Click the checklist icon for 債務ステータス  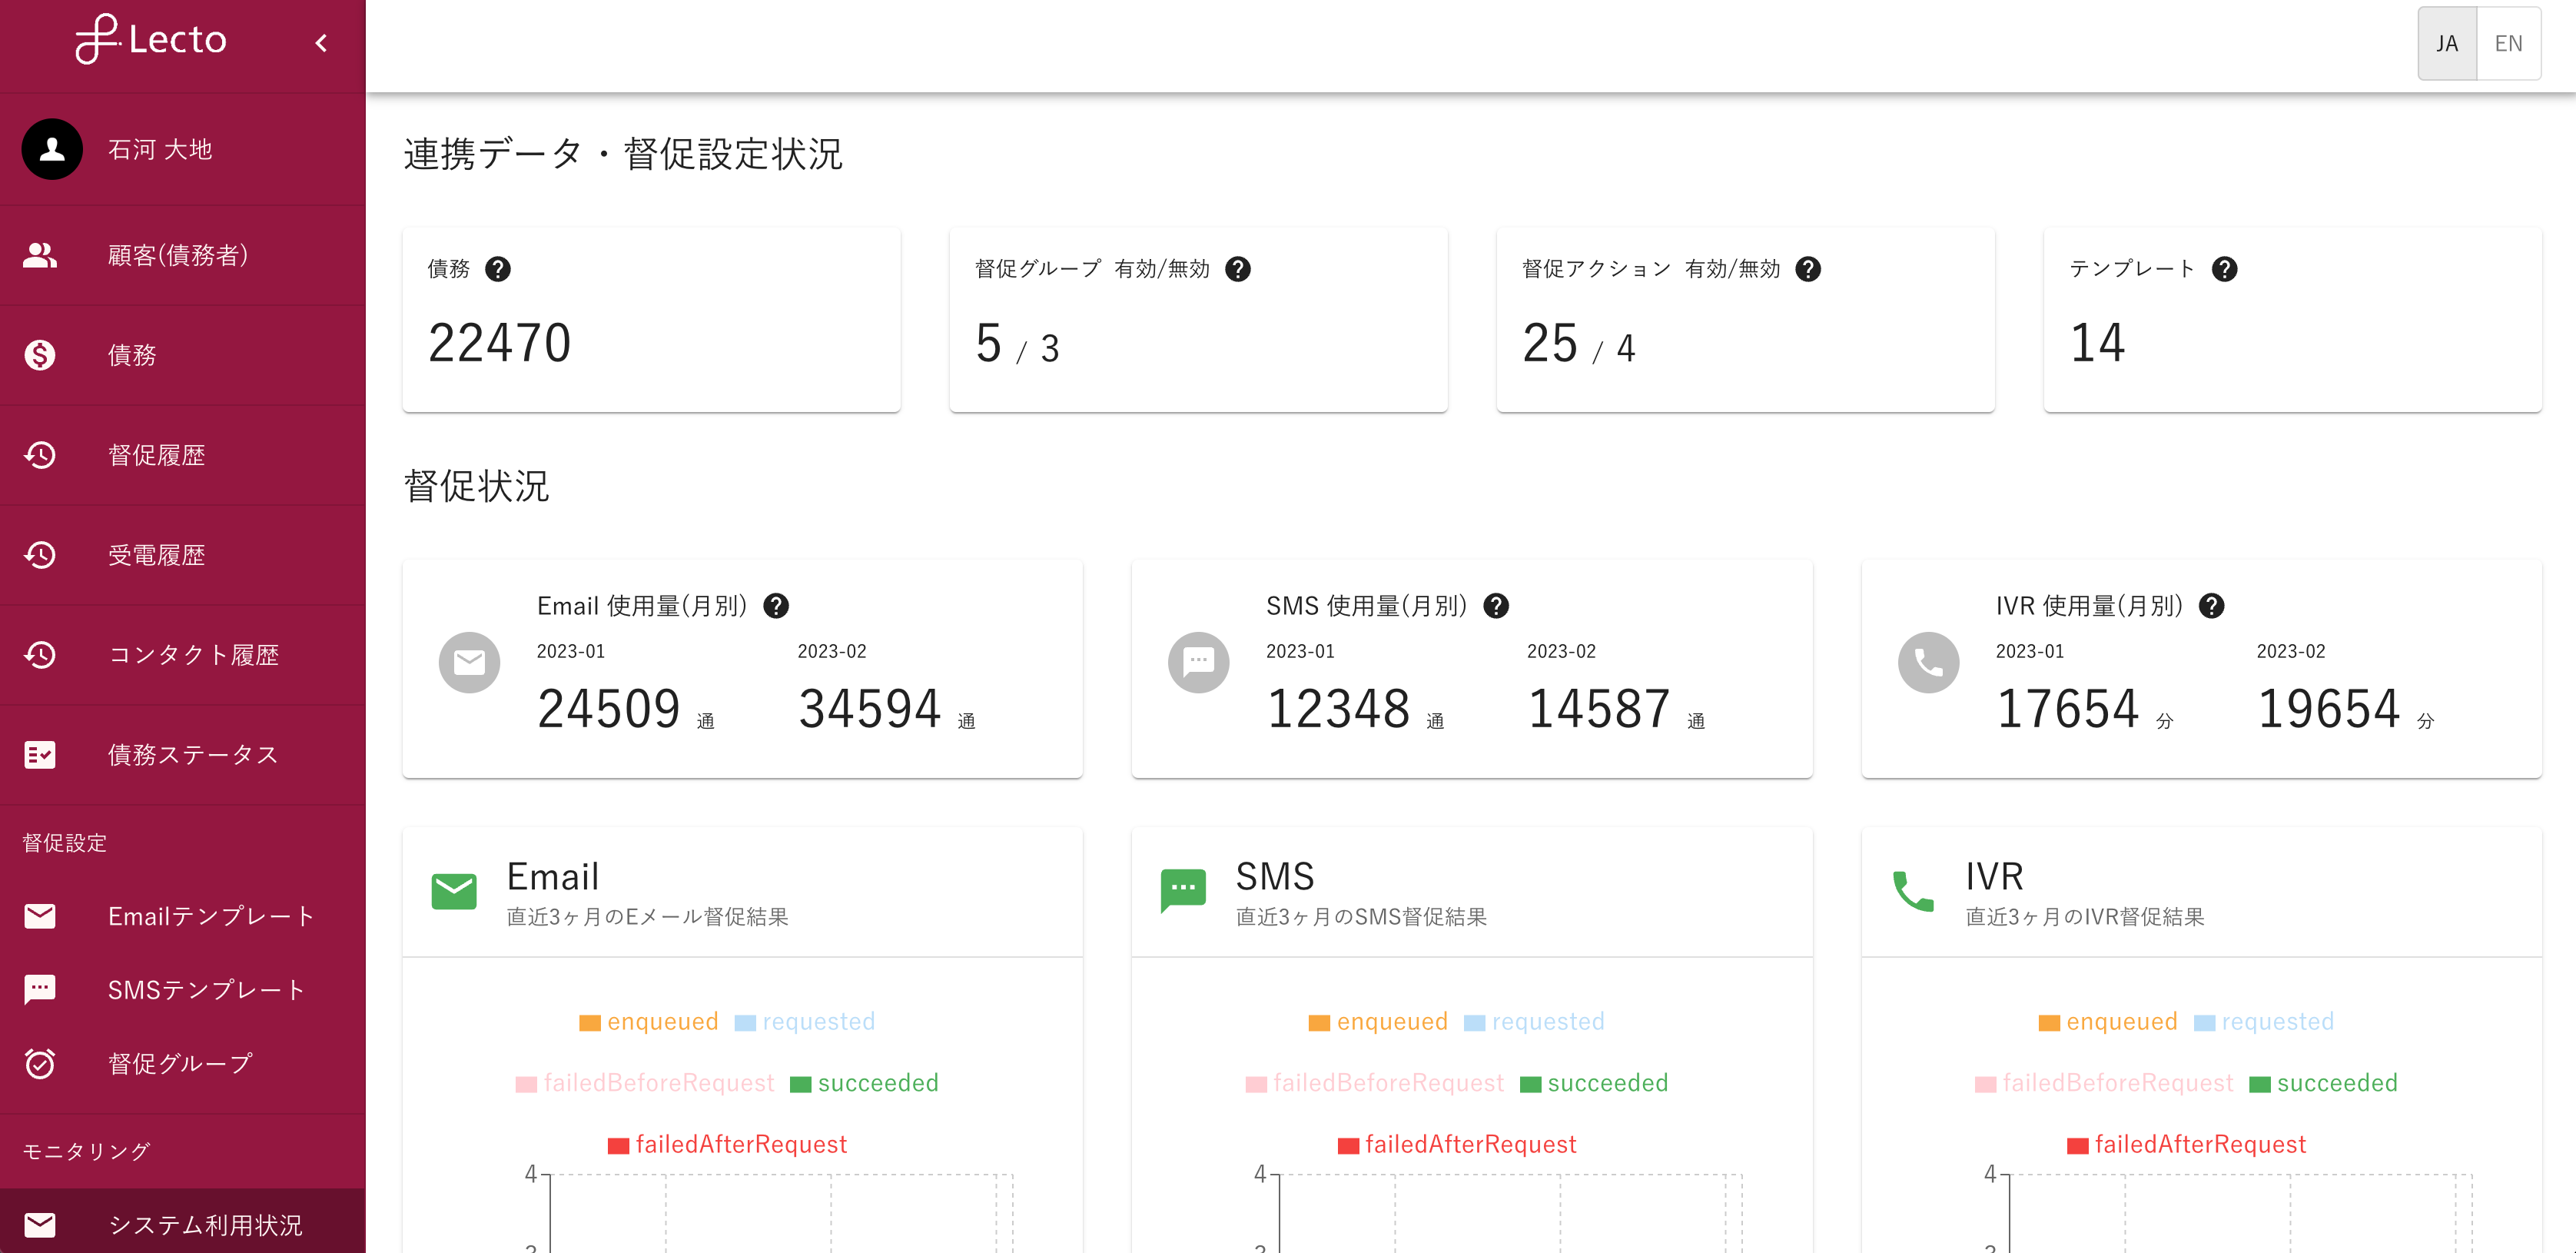coord(40,755)
